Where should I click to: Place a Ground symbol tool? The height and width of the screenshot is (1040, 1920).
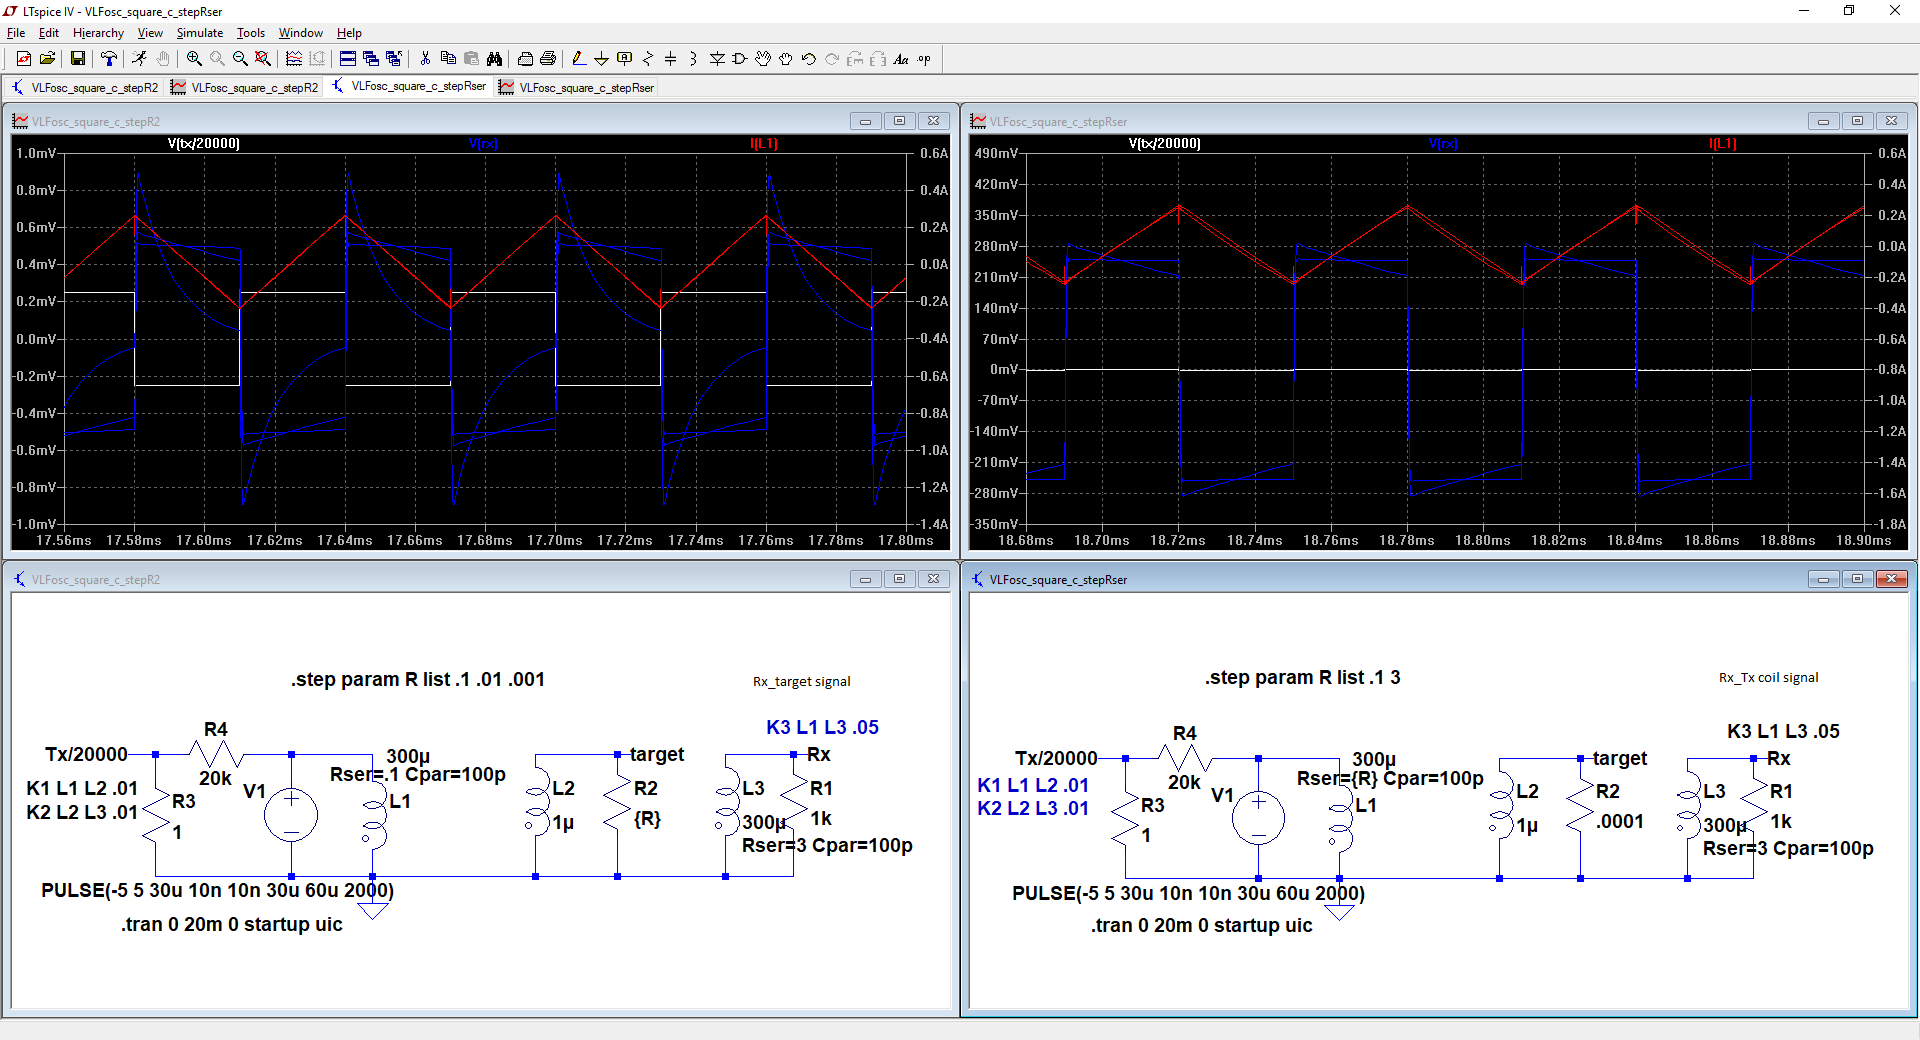pos(601,59)
